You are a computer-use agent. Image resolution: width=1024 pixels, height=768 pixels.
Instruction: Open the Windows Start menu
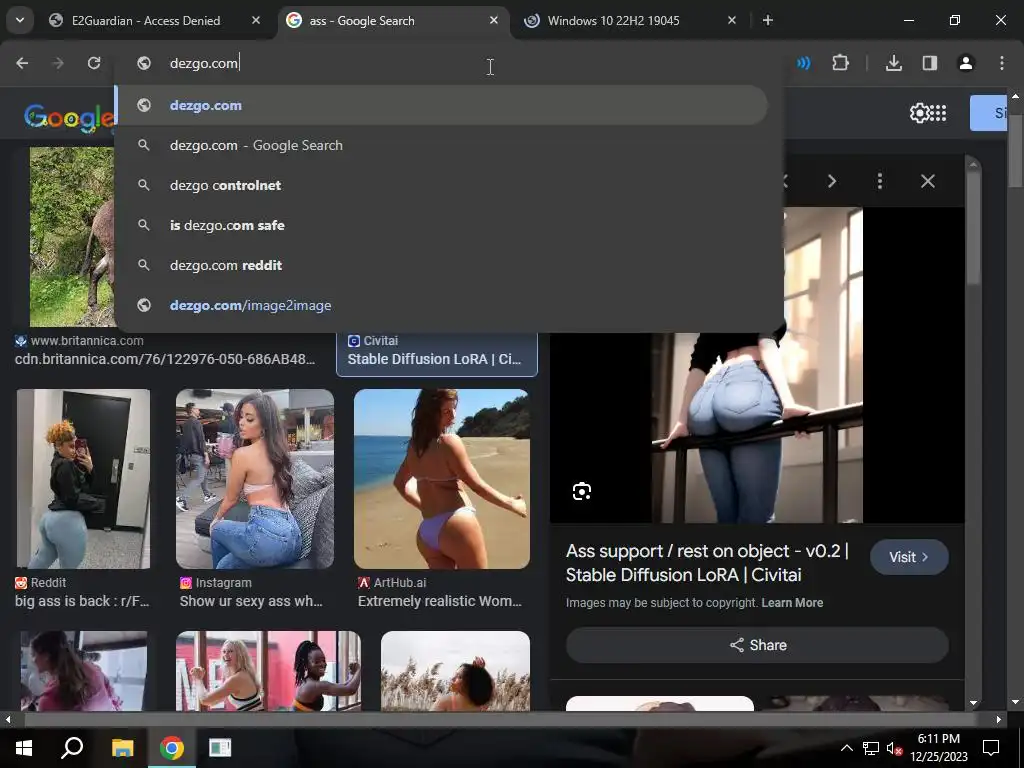coord(24,748)
